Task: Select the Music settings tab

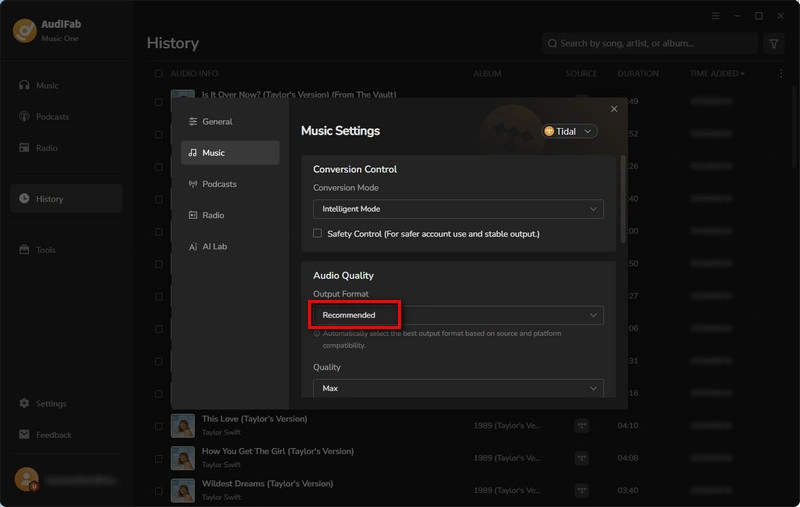Action: 230,153
